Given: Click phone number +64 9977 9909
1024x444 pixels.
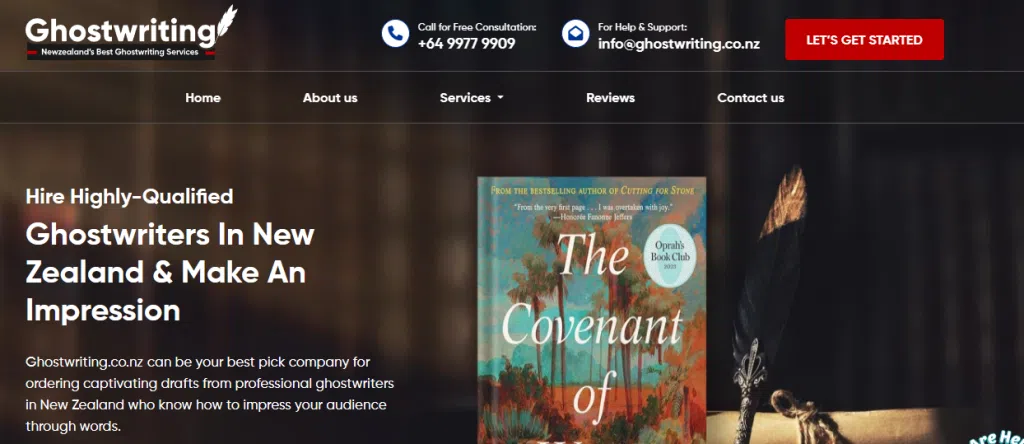Looking at the screenshot, I should (x=466, y=44).
